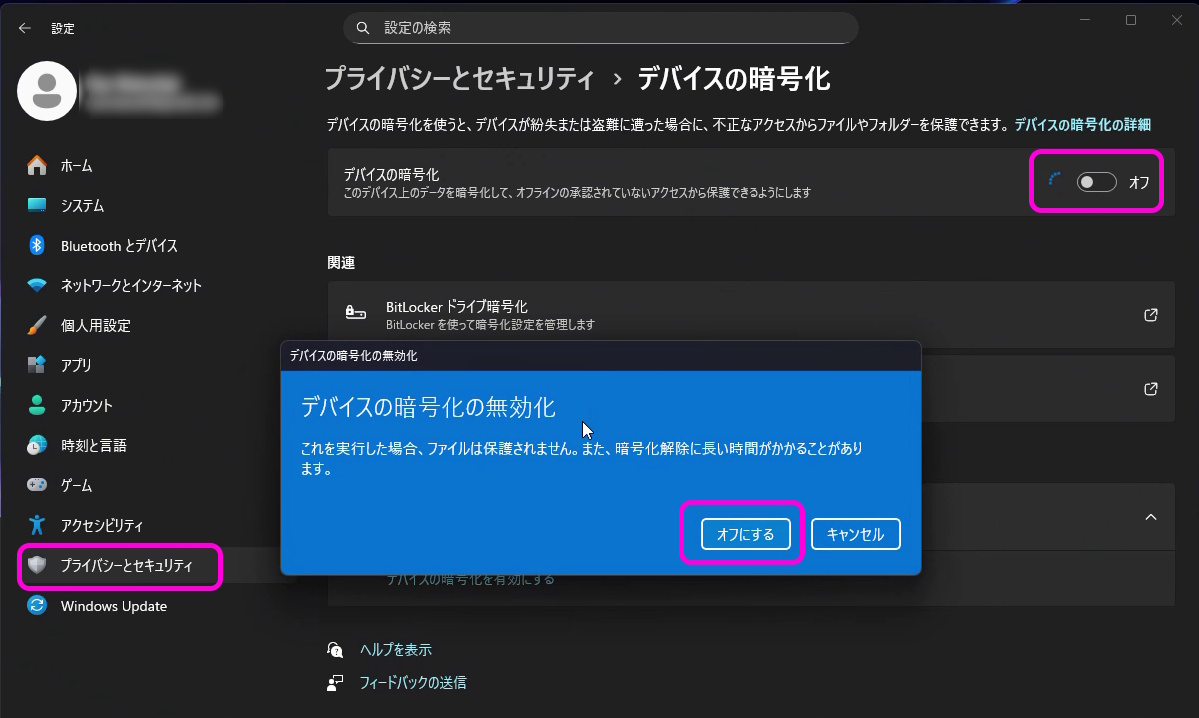Click フィードバックの送信 link
The height and width of the screenshot is (718, 1199).
tap(412, 683)
